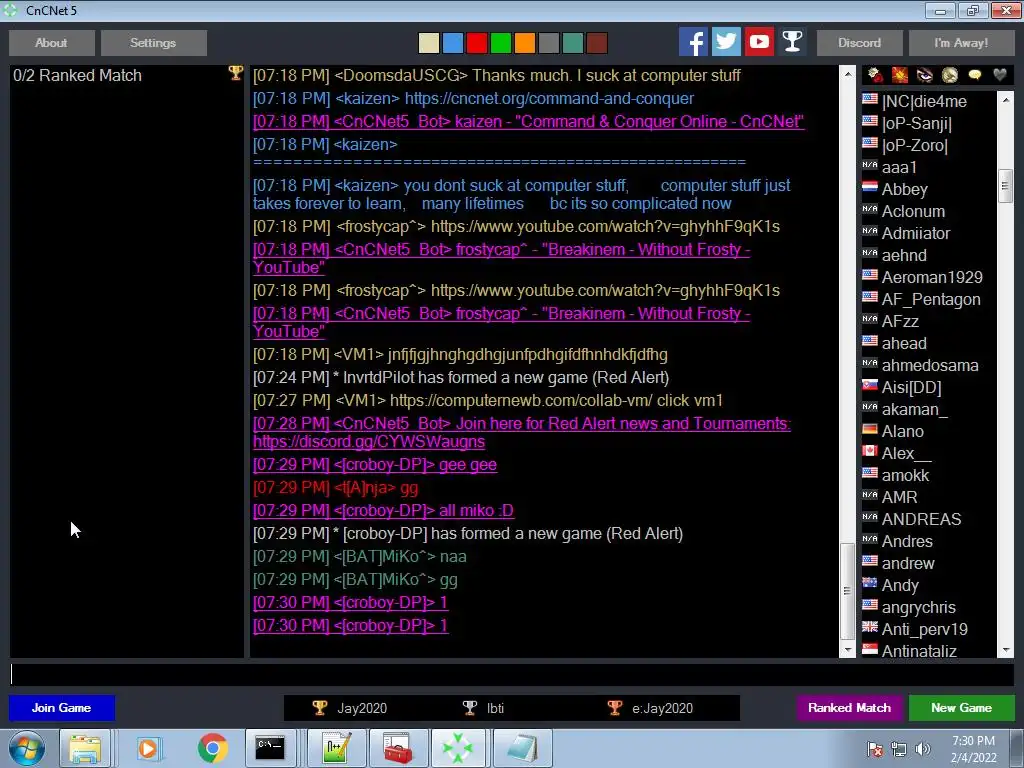The width and height of the screenshot is (1024, 768).
Task: Click the trophy next to 0/2 Ranked Match
Action: (x=235, y=73)
